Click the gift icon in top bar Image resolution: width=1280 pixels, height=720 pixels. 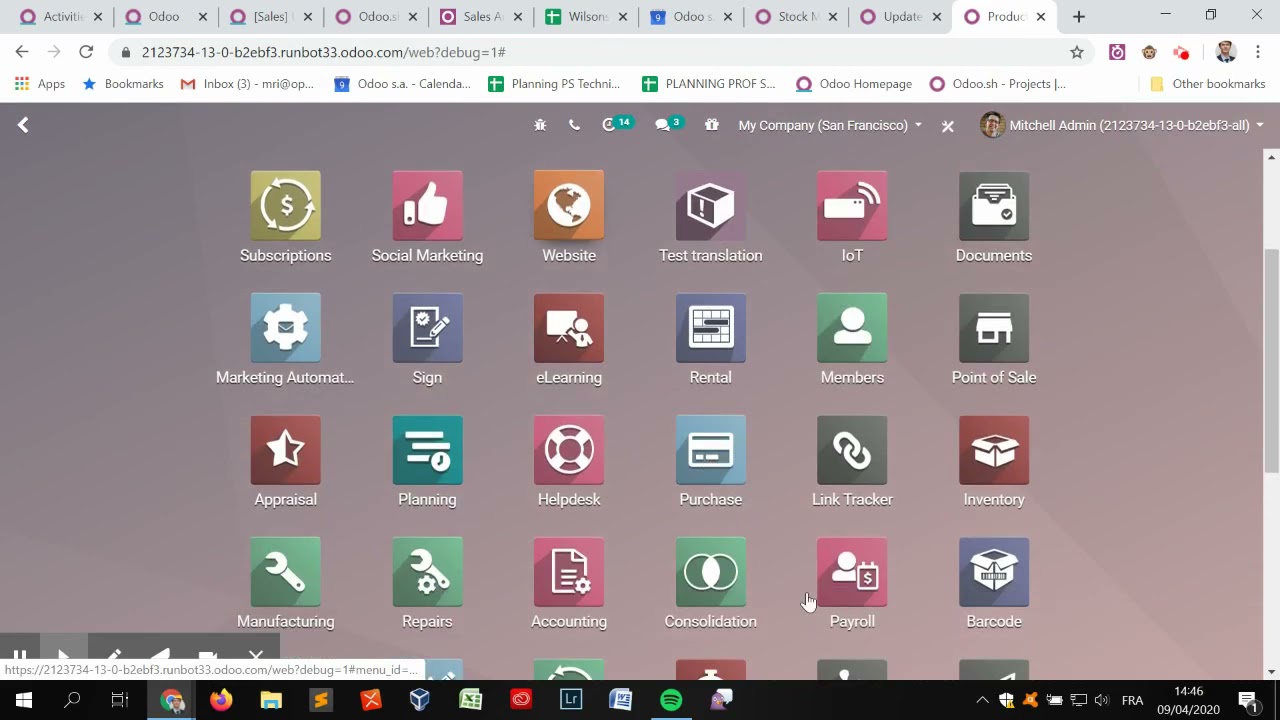711,125
